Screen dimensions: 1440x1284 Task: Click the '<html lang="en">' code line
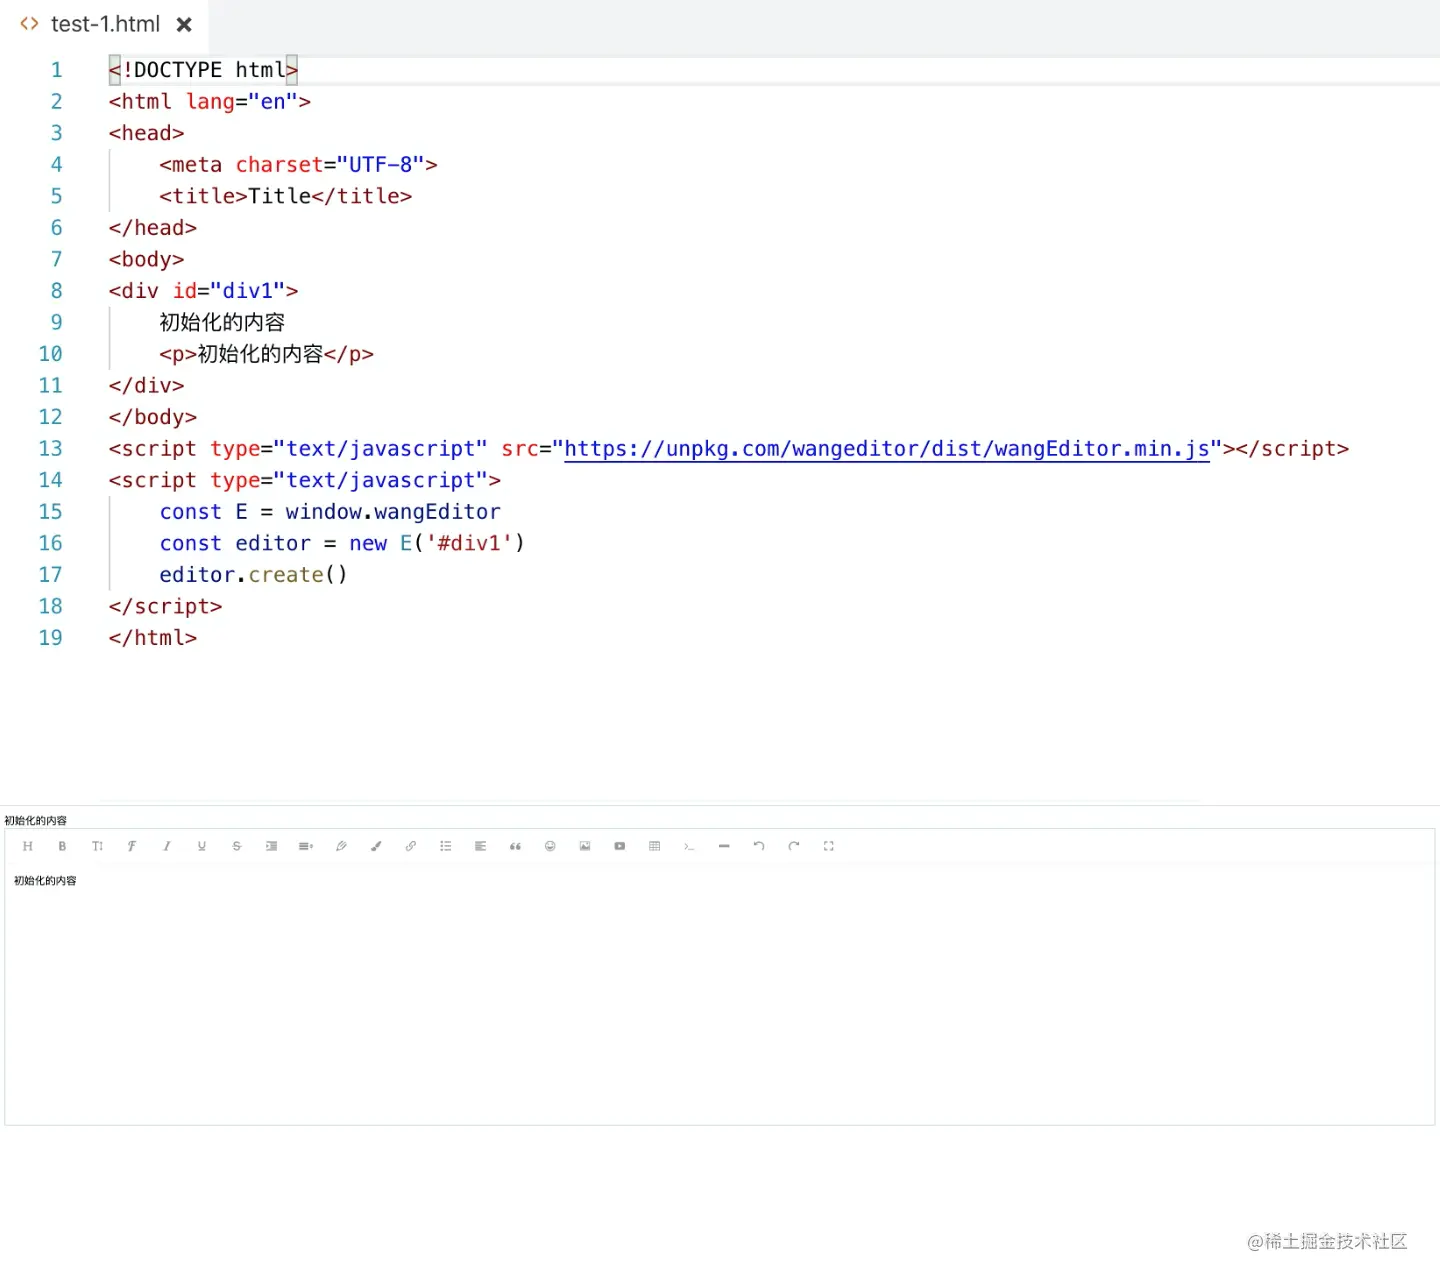point(209,102)
